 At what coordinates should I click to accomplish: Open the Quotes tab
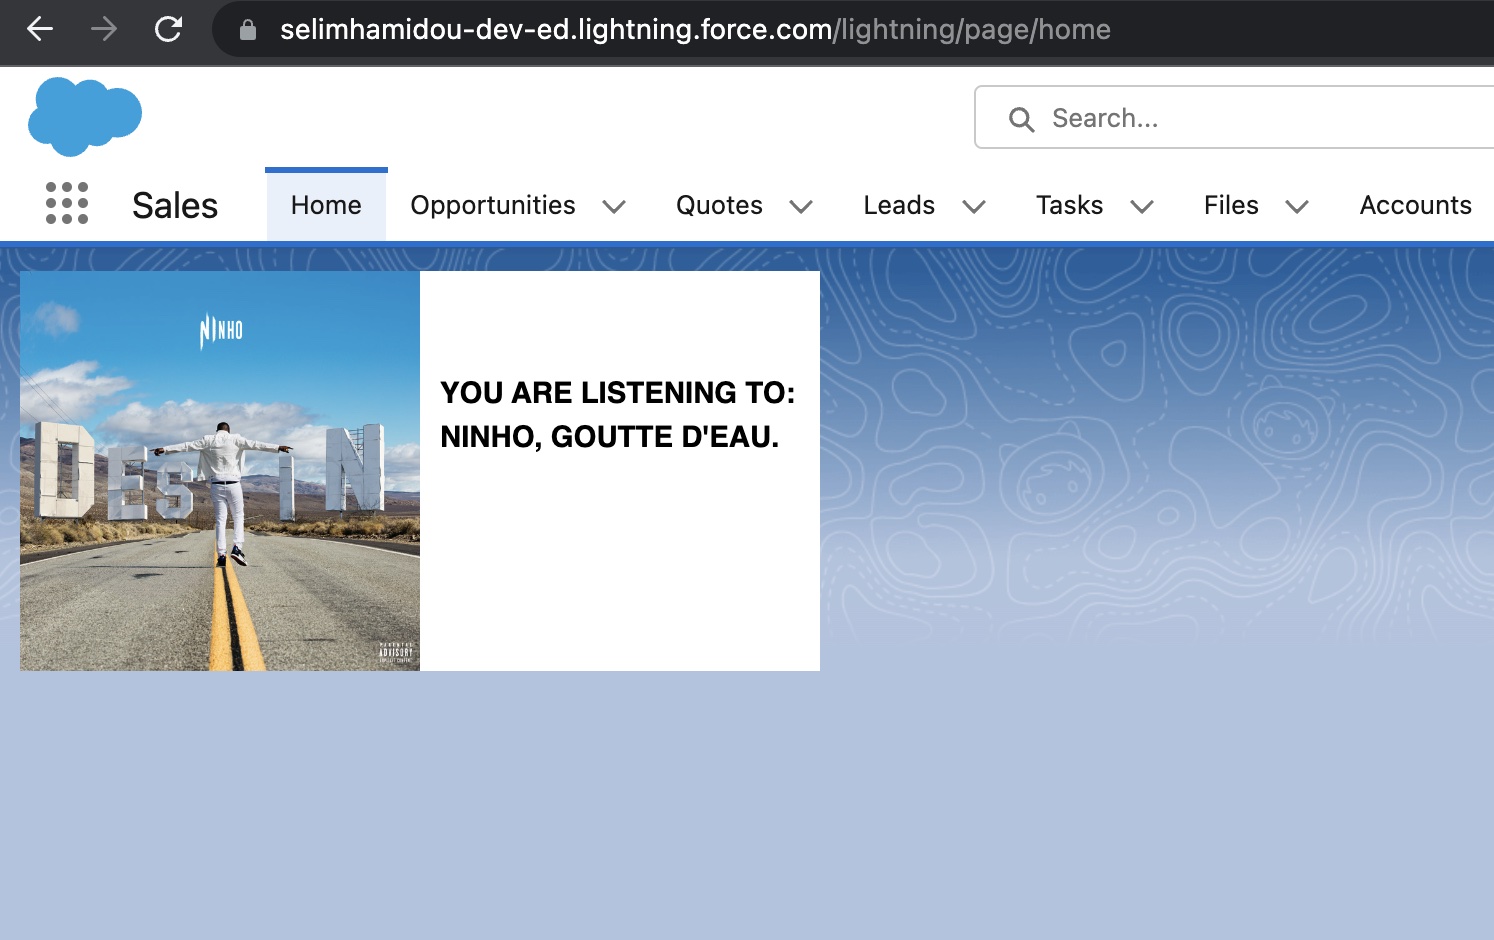pyautogui.click(x=719, y=205)
